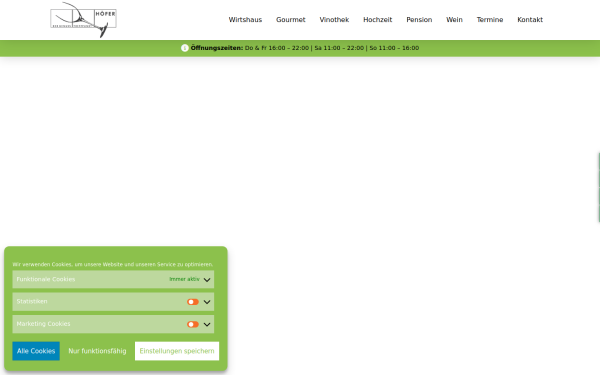Open the Wirtshaus menu item
This screenshot has height=375, width=600.
(x=245, y=20)
